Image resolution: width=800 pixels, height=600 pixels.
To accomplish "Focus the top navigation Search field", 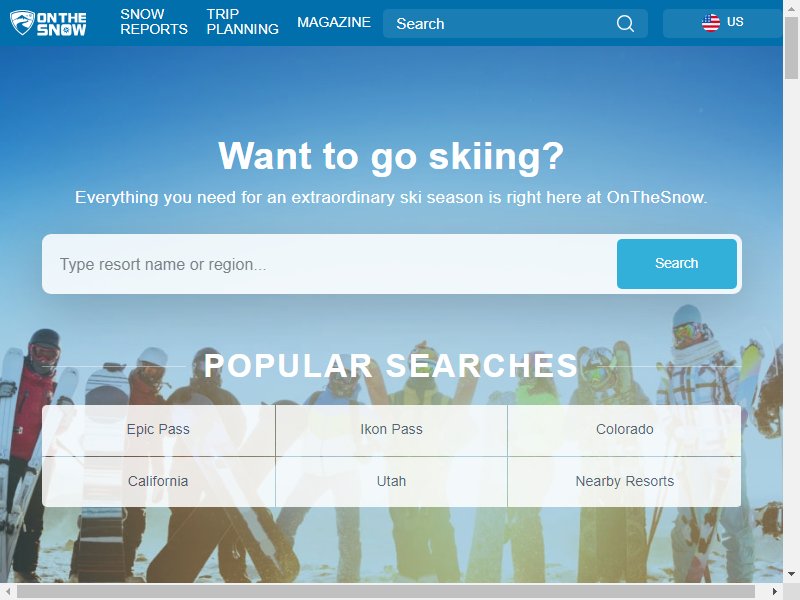I will coord(503,23).
